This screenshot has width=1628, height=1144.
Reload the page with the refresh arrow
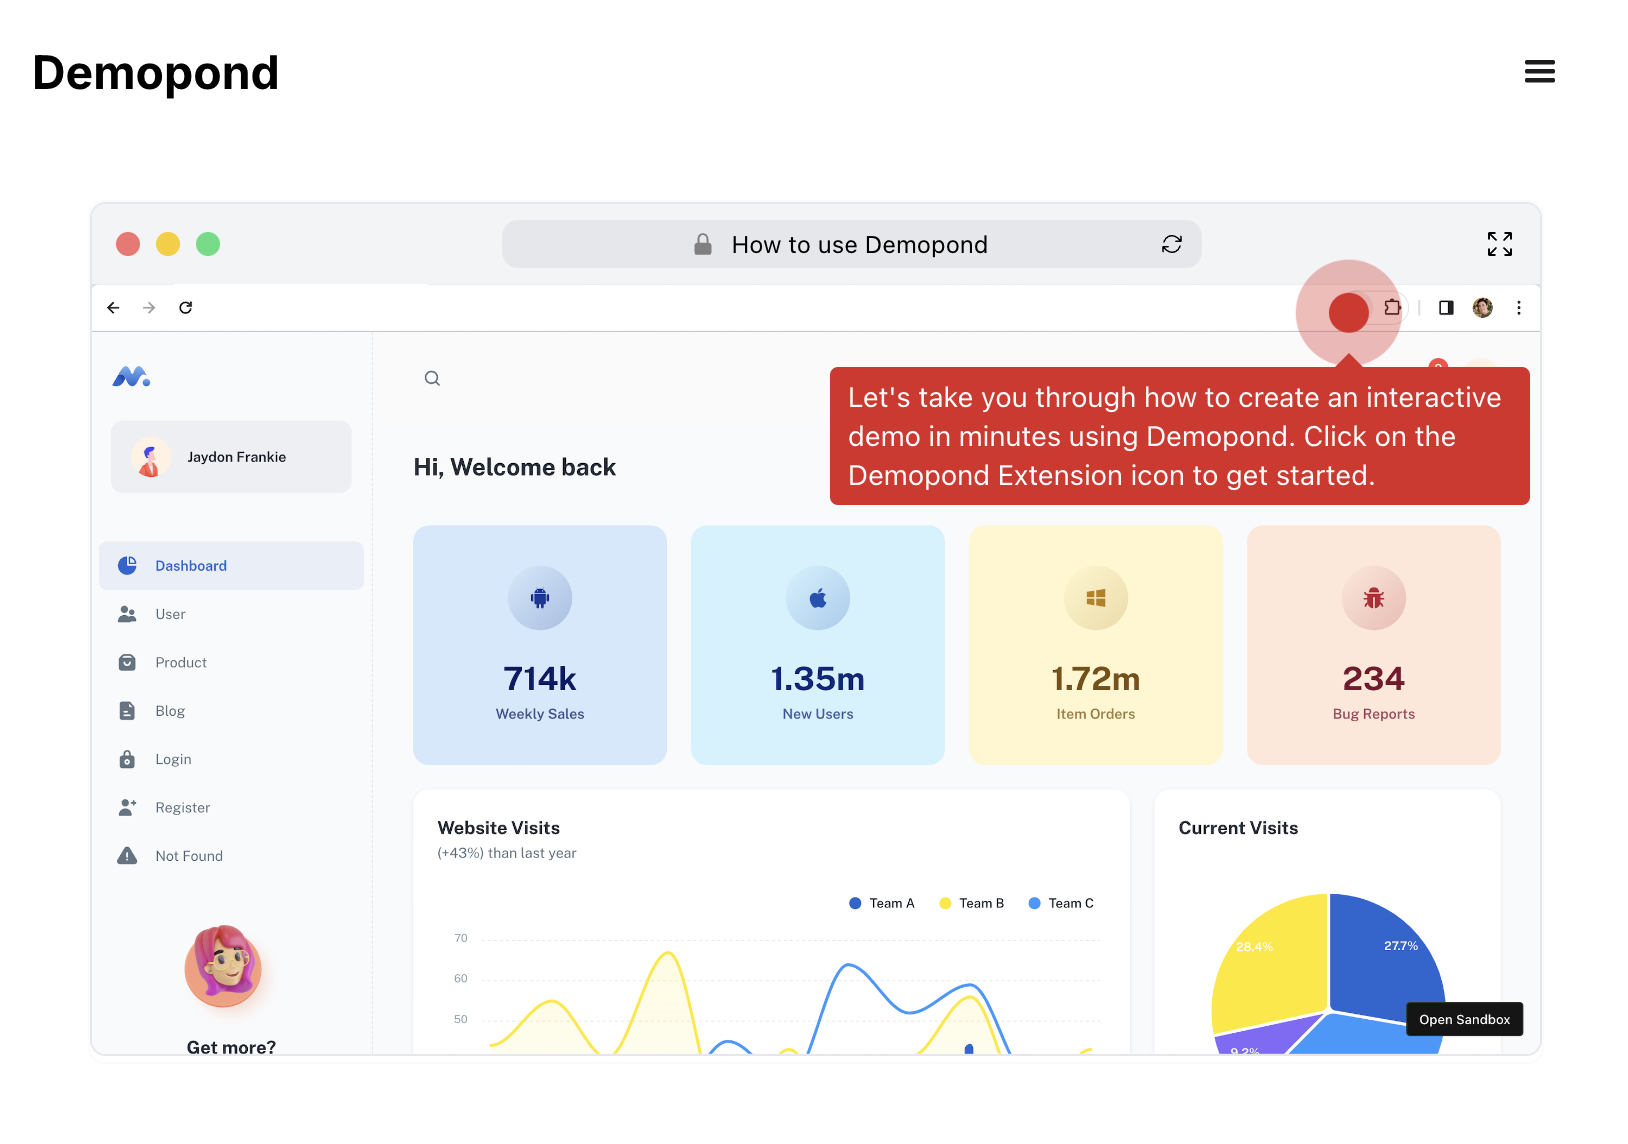click(185, 307)
